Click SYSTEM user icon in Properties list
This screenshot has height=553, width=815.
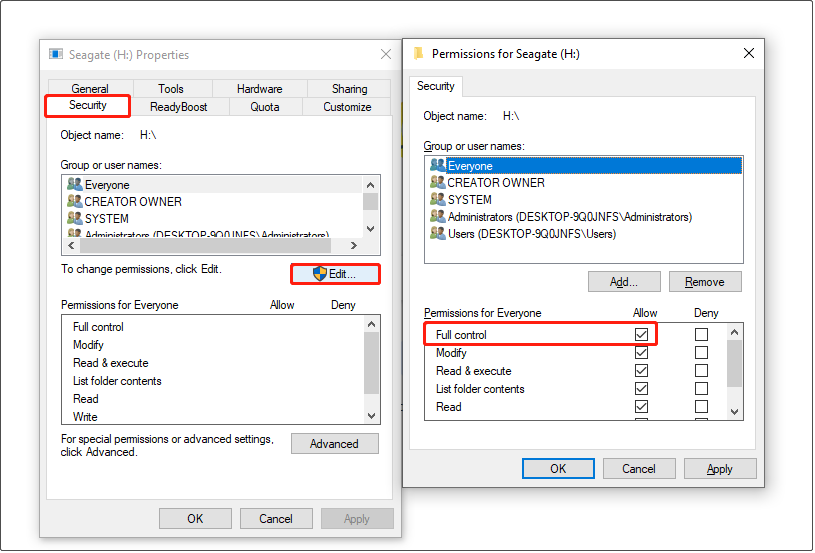click(x=75, y=218)
